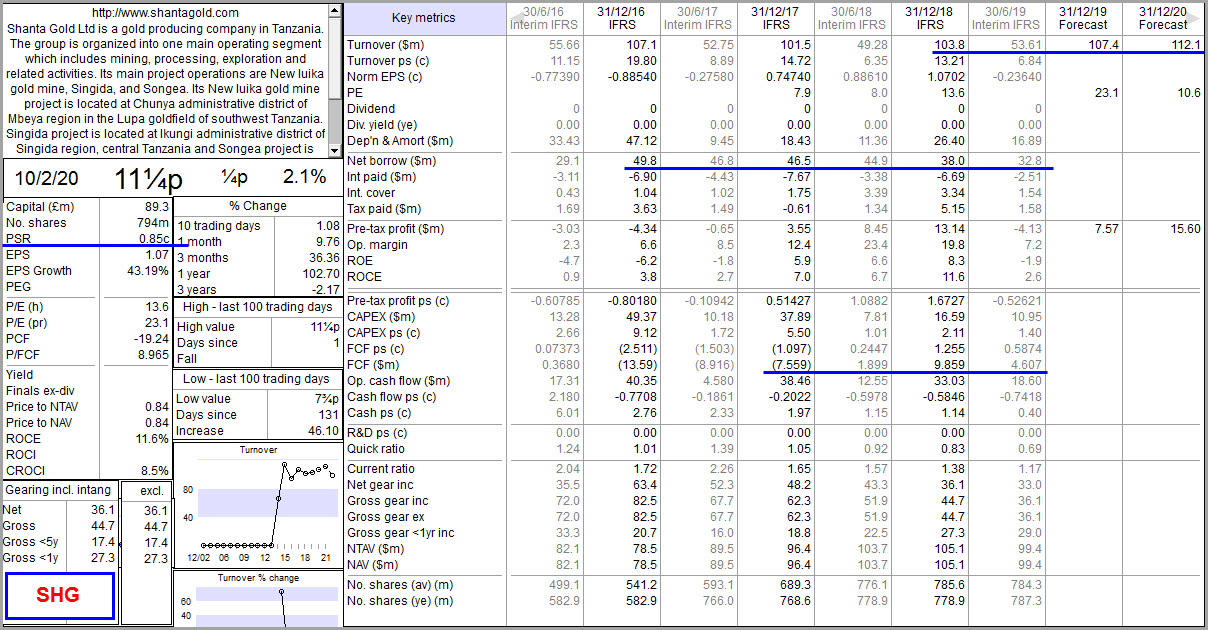Click the Turnover % change chart
Screen dimensions: 1208x630
pos(257,604)
